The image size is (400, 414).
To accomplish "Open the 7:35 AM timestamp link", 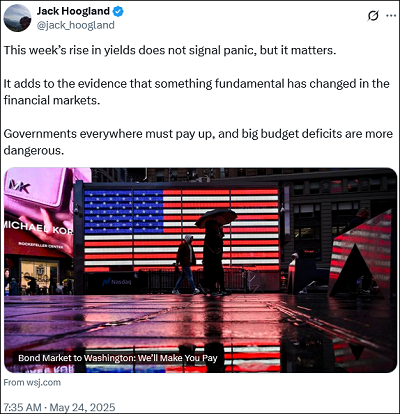I will click(x=22, y=407).
